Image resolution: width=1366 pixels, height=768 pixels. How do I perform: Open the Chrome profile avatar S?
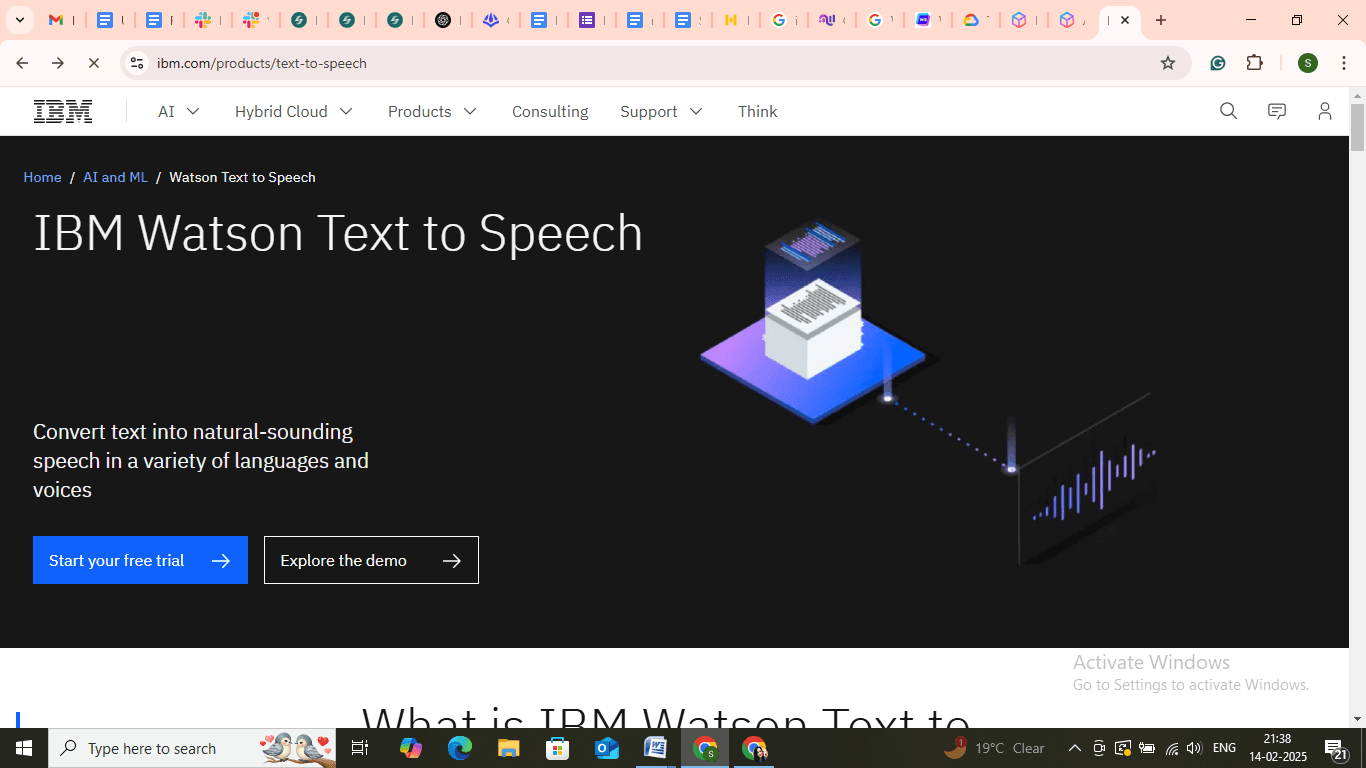coord(1308,63)
